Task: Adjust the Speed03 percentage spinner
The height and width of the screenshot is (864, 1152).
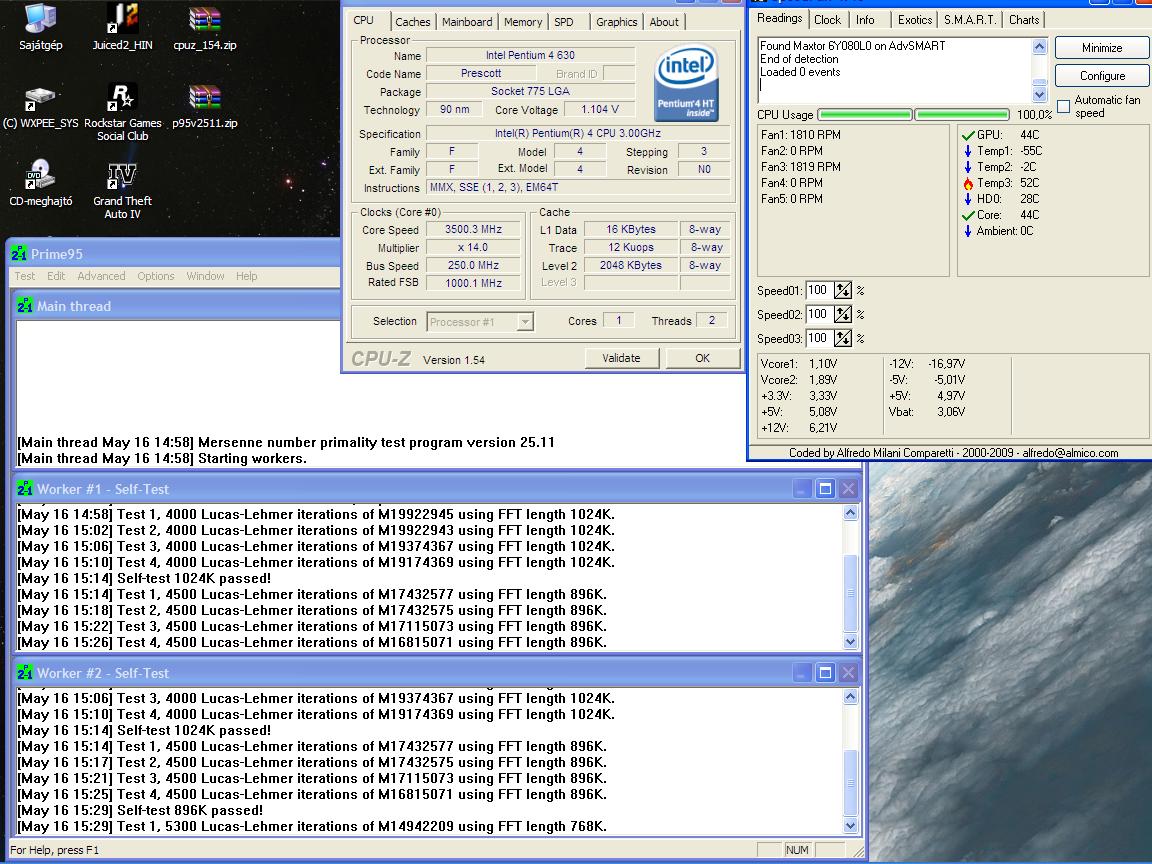Action: click(843, 338)
